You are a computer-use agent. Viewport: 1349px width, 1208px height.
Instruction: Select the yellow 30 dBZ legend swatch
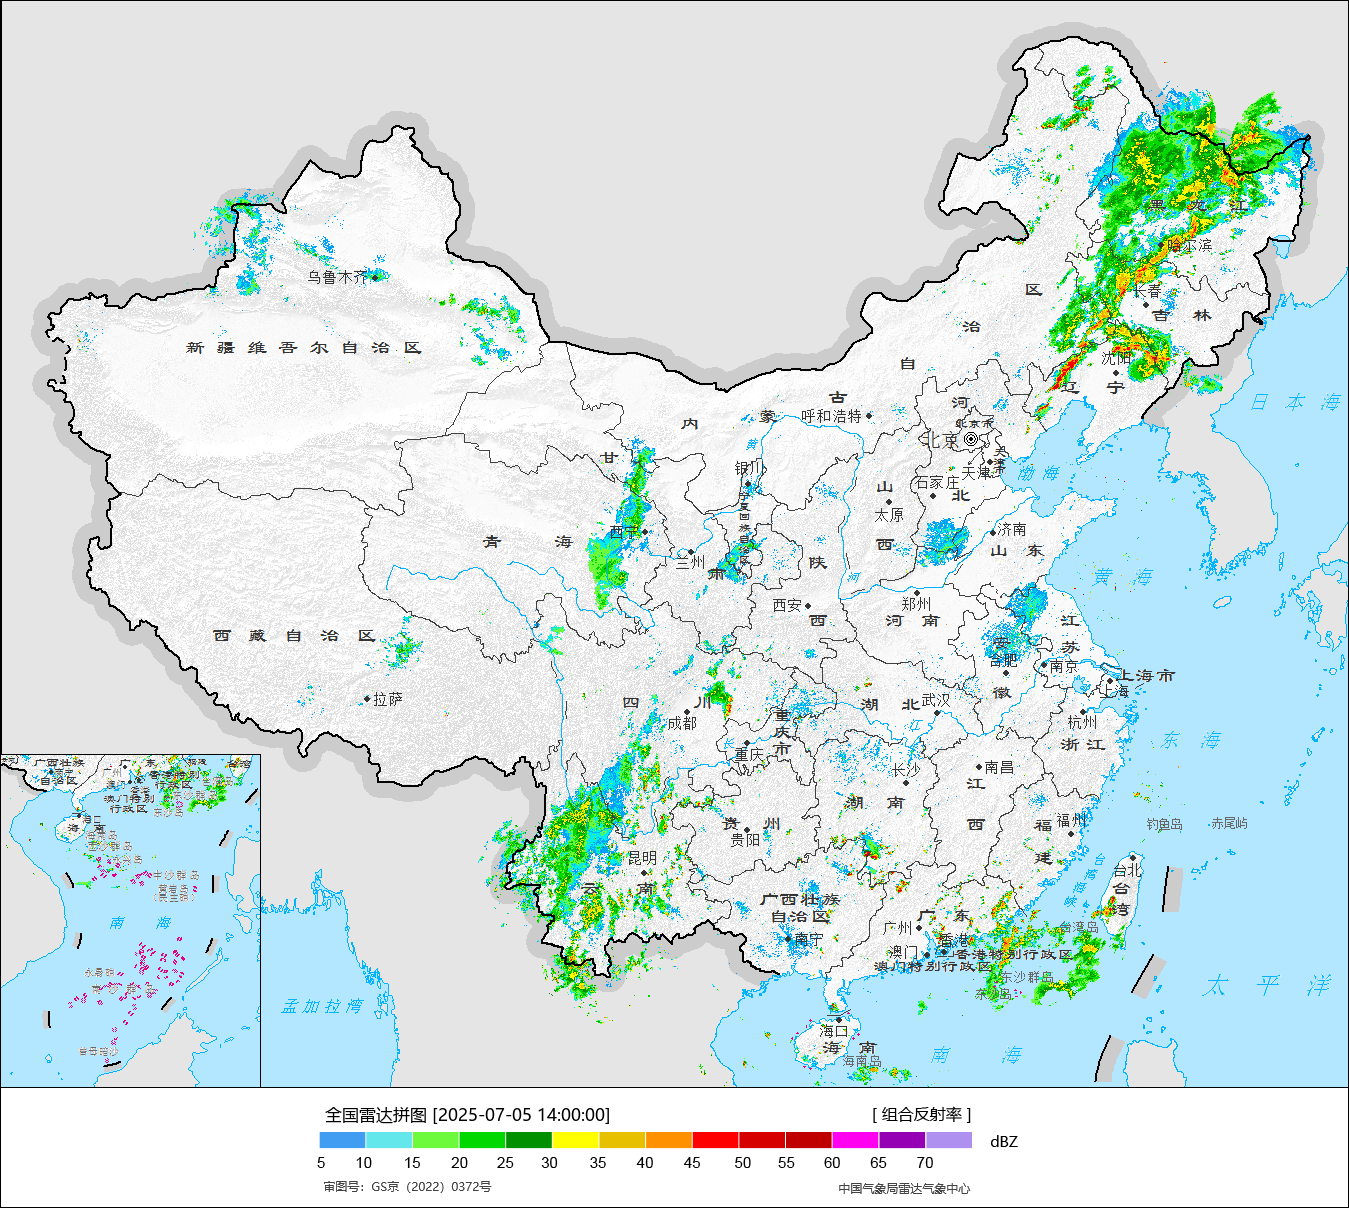(575, 1140)
